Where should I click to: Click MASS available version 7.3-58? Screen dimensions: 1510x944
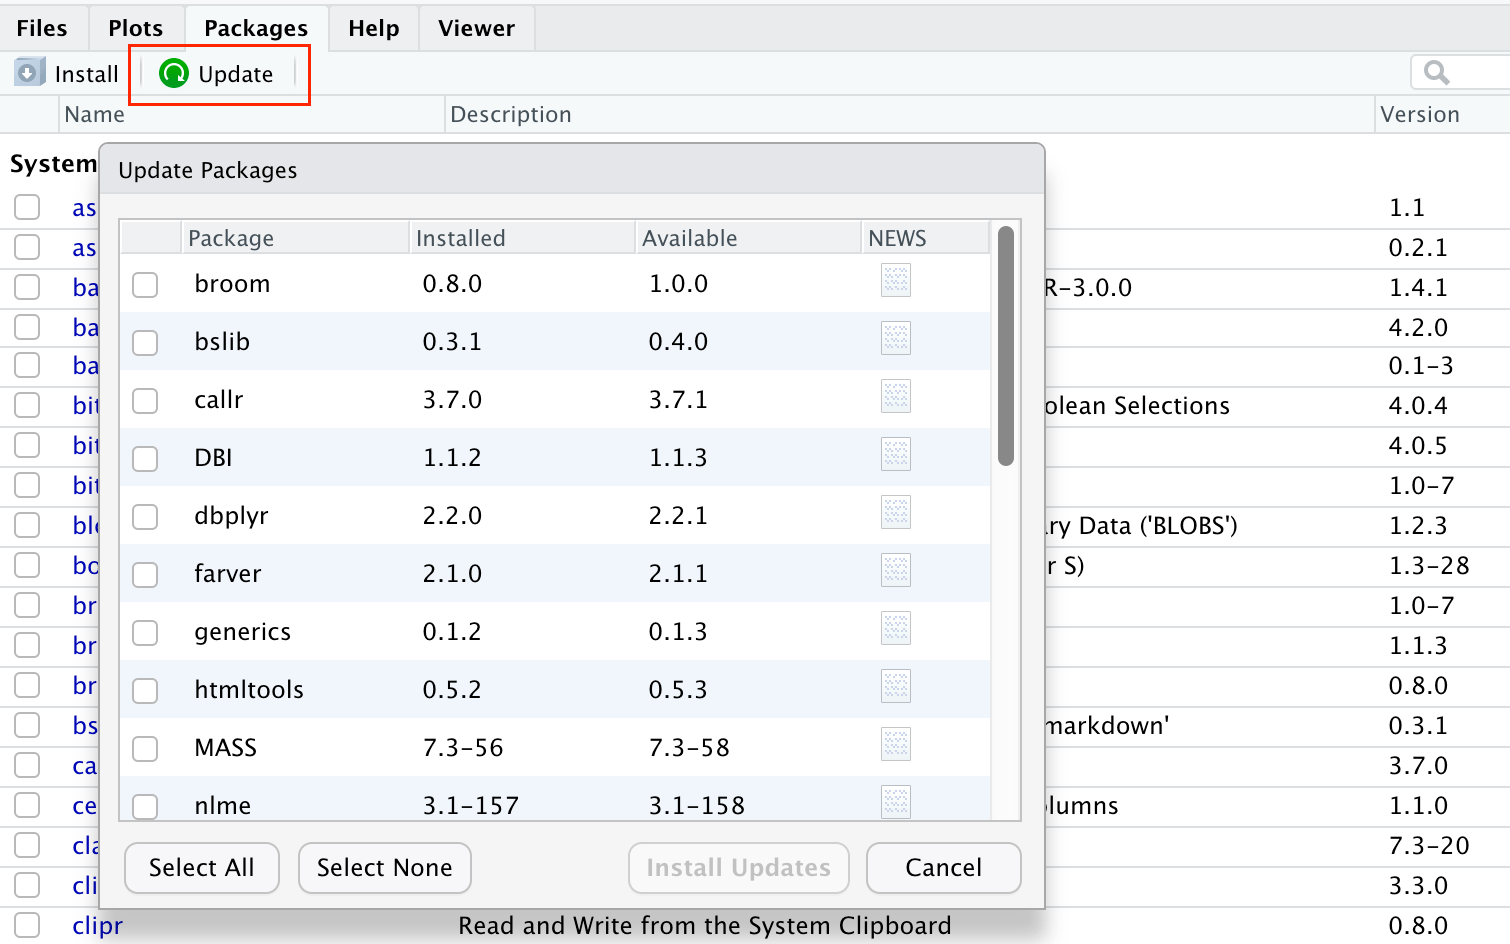(689, 748)
